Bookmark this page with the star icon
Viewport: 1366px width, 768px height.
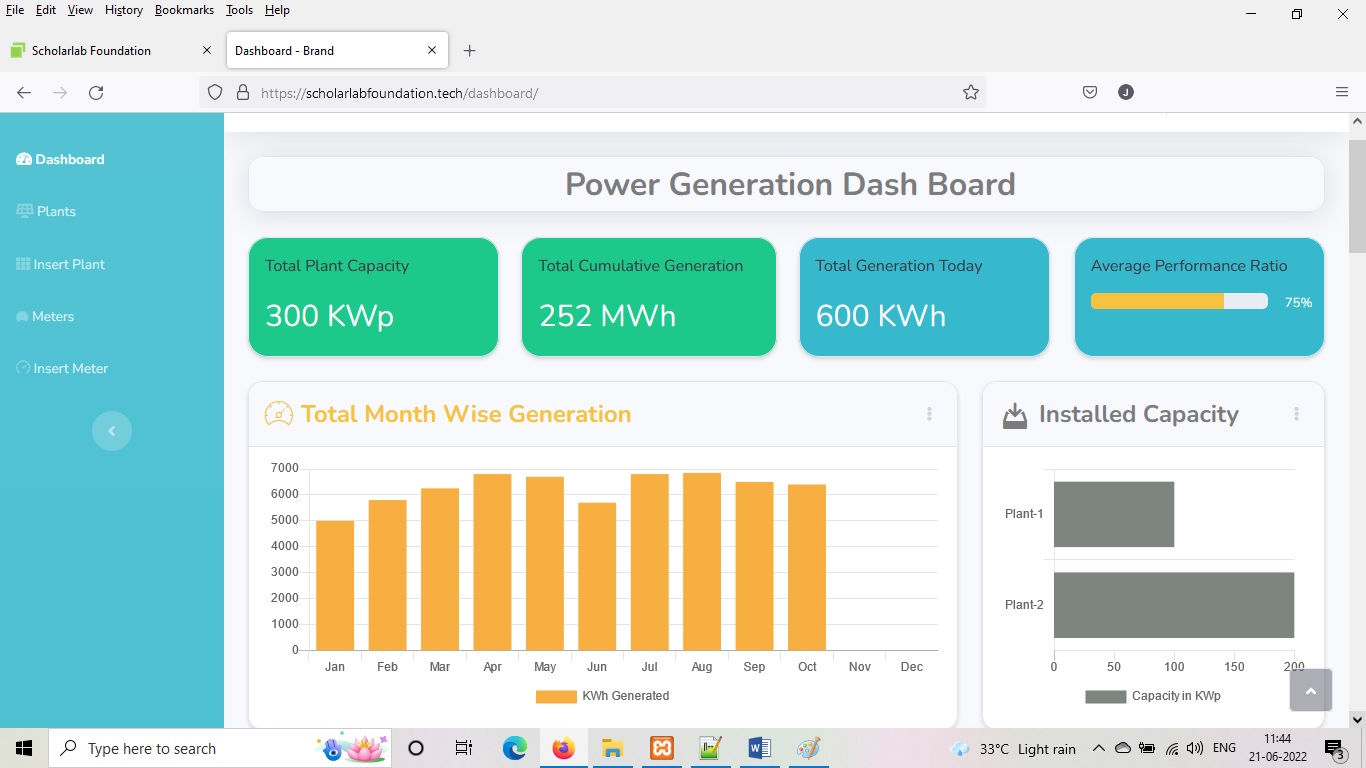pyautogui.click(x=970, y=93)
